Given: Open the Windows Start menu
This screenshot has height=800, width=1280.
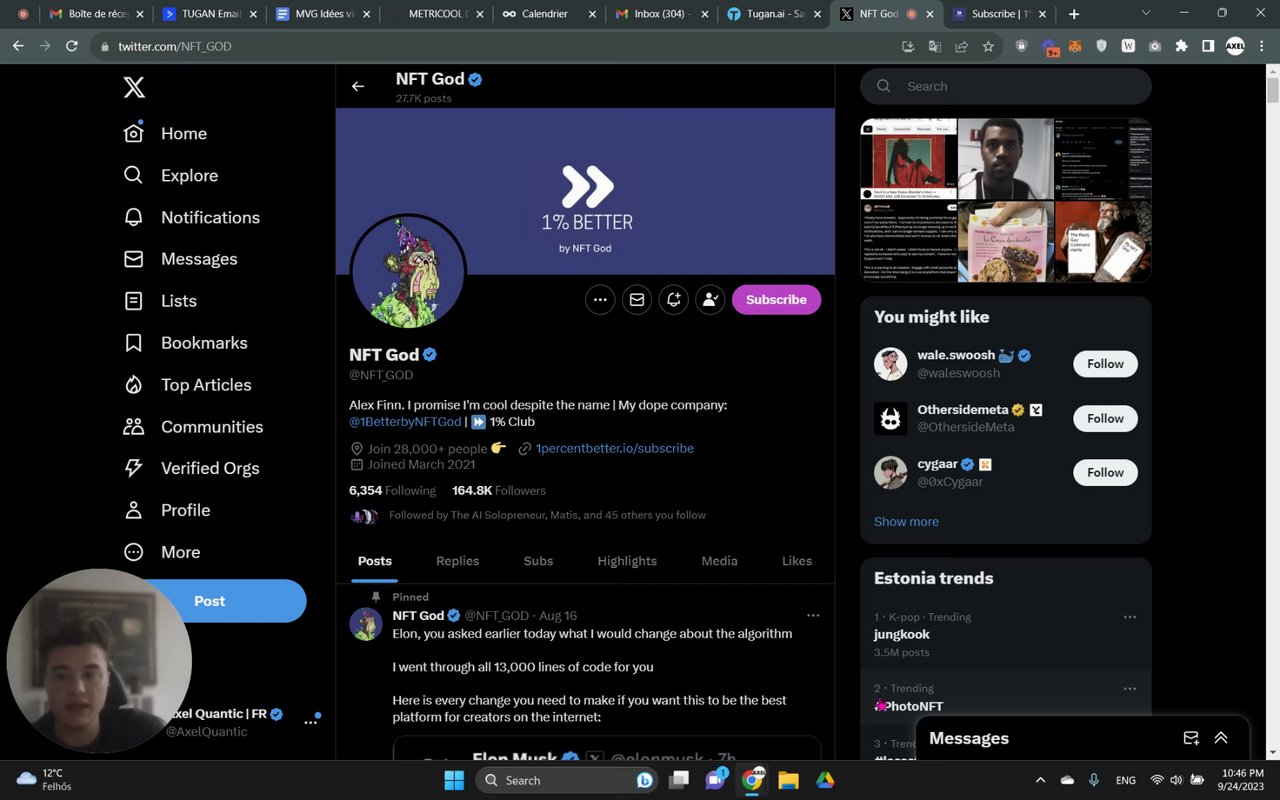Looking at the screenshot, I should (454, 780).
